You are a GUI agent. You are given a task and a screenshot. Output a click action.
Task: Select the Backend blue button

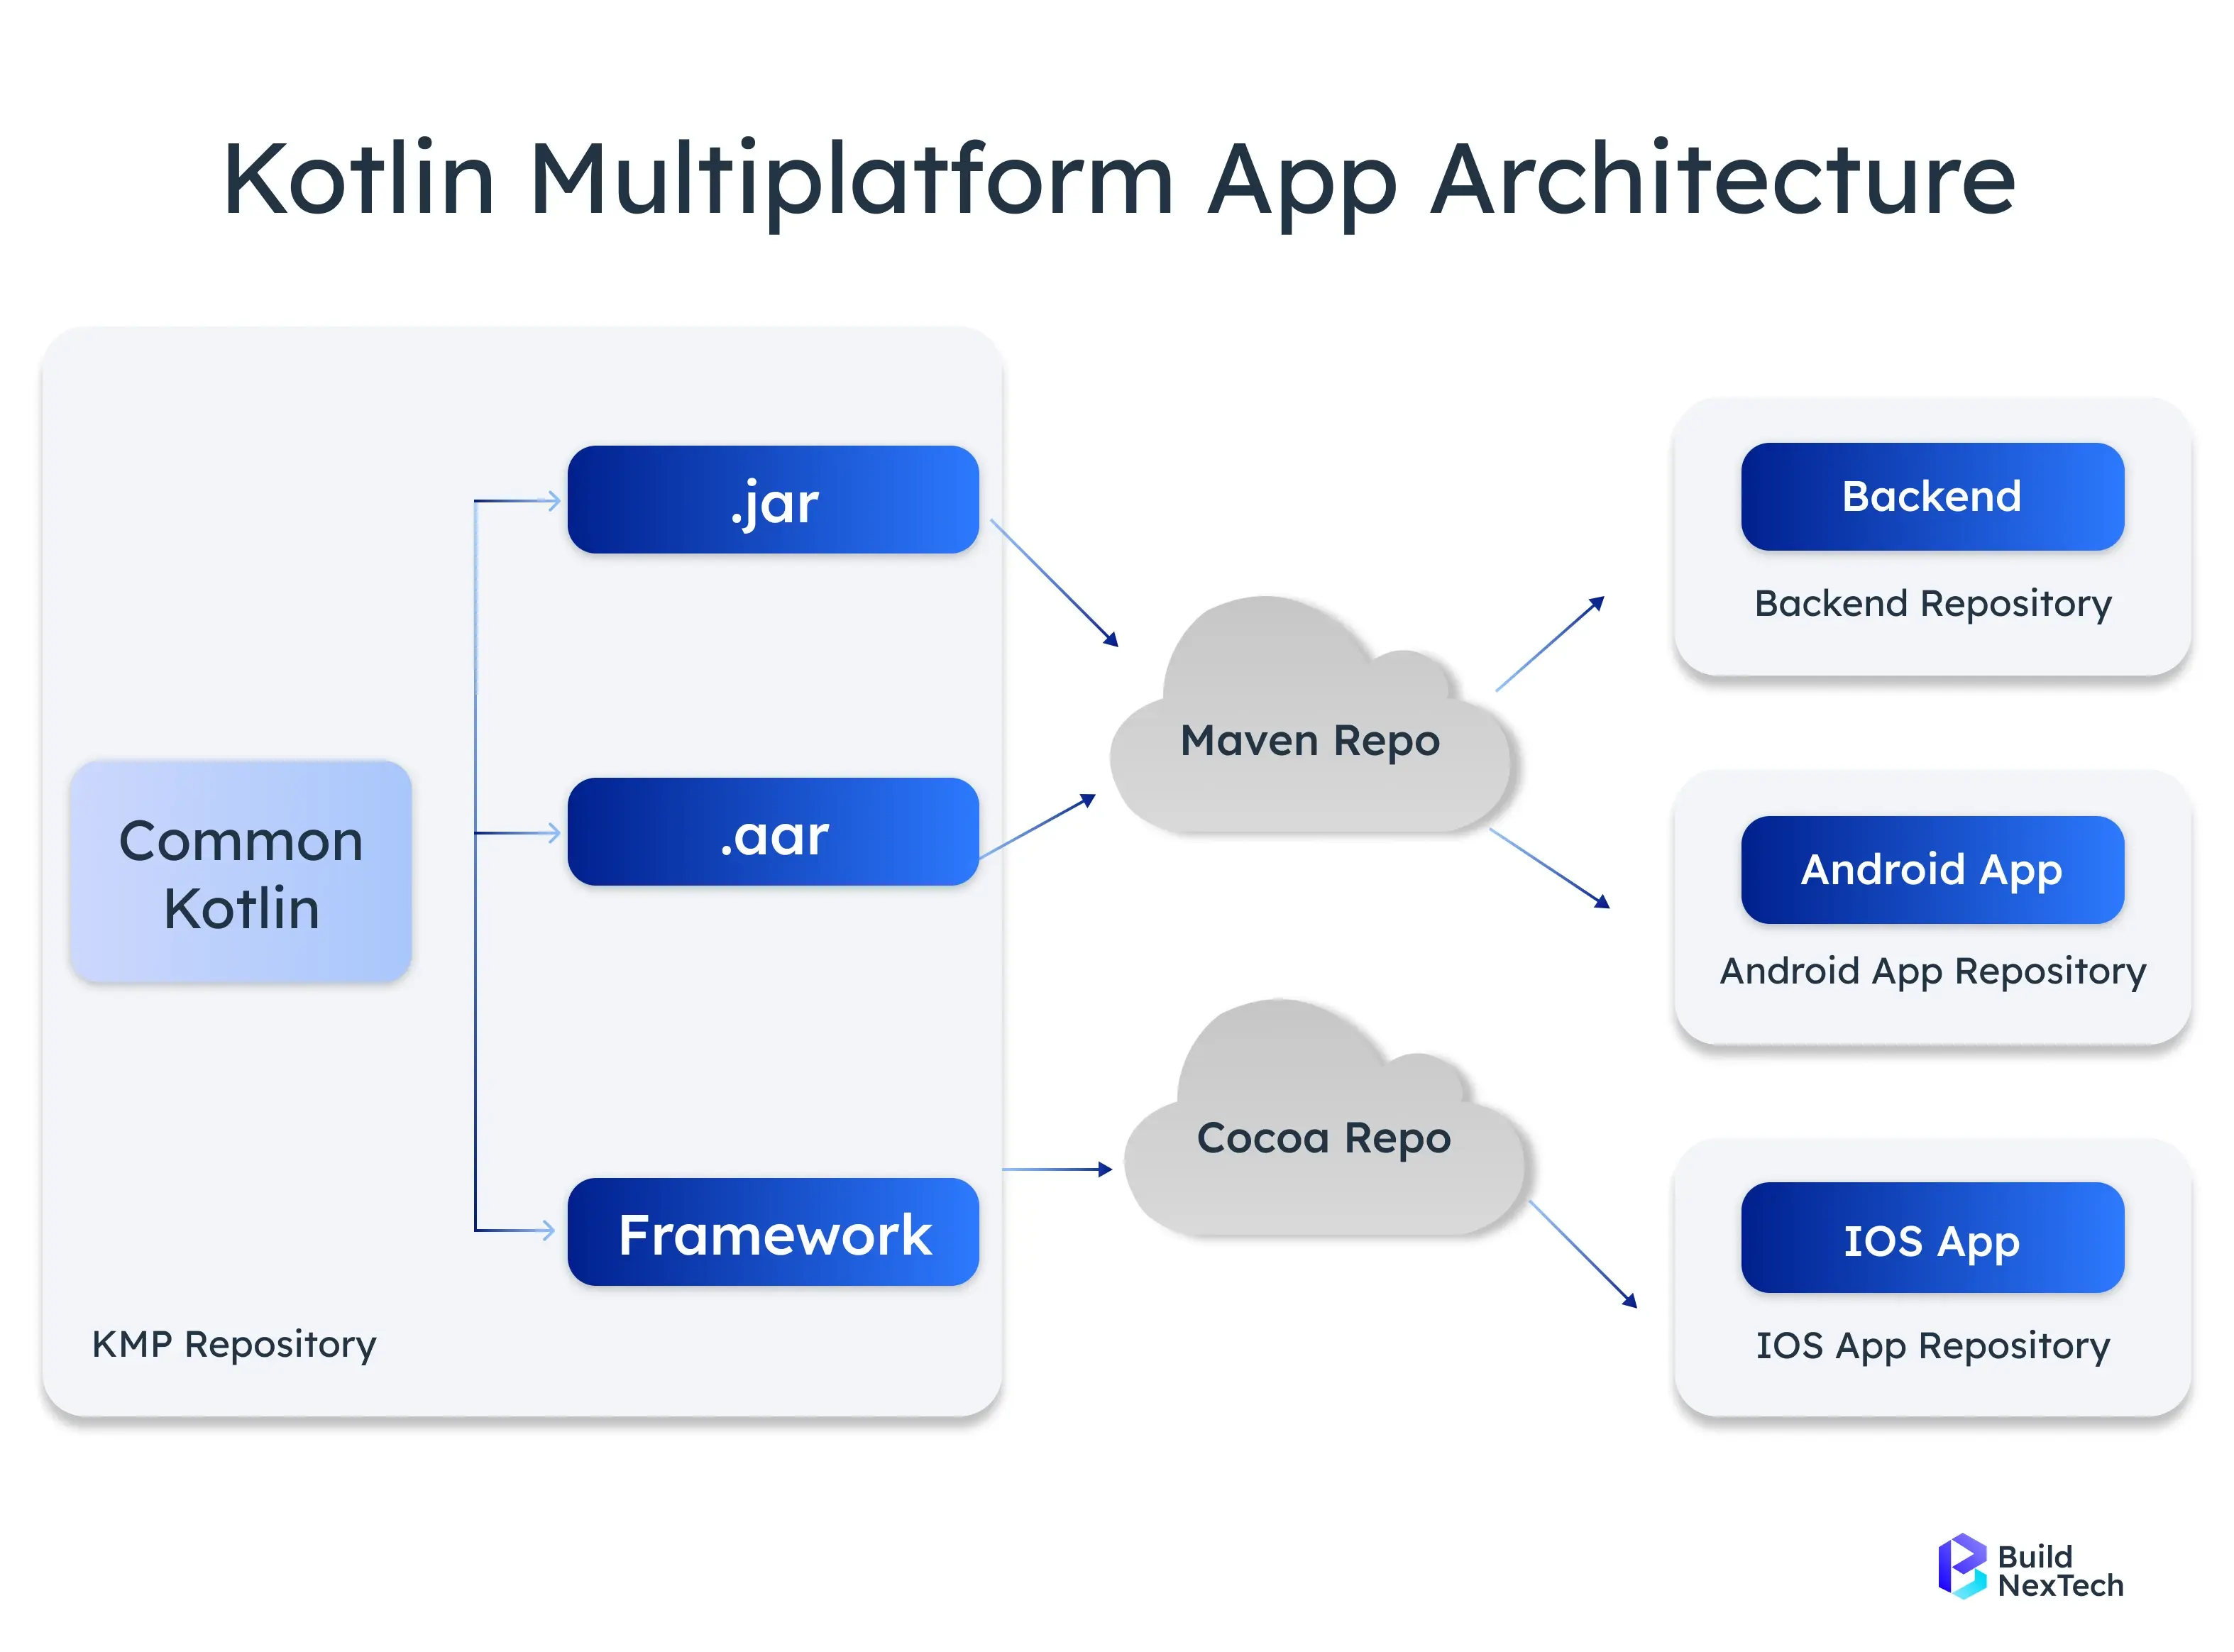(1931, 497)
